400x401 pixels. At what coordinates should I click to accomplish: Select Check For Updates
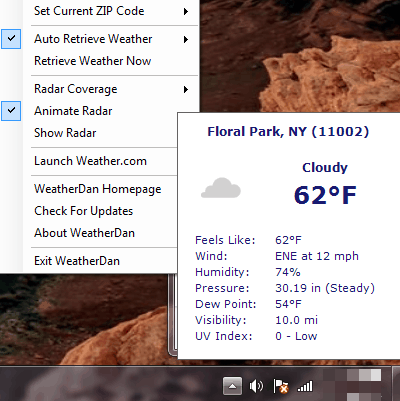(83, 211)
